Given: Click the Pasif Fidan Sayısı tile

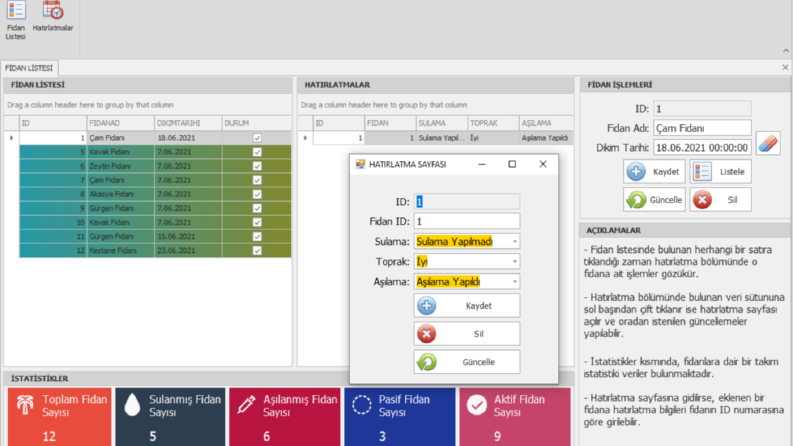Looking at the screenshot, I should 400,417.
